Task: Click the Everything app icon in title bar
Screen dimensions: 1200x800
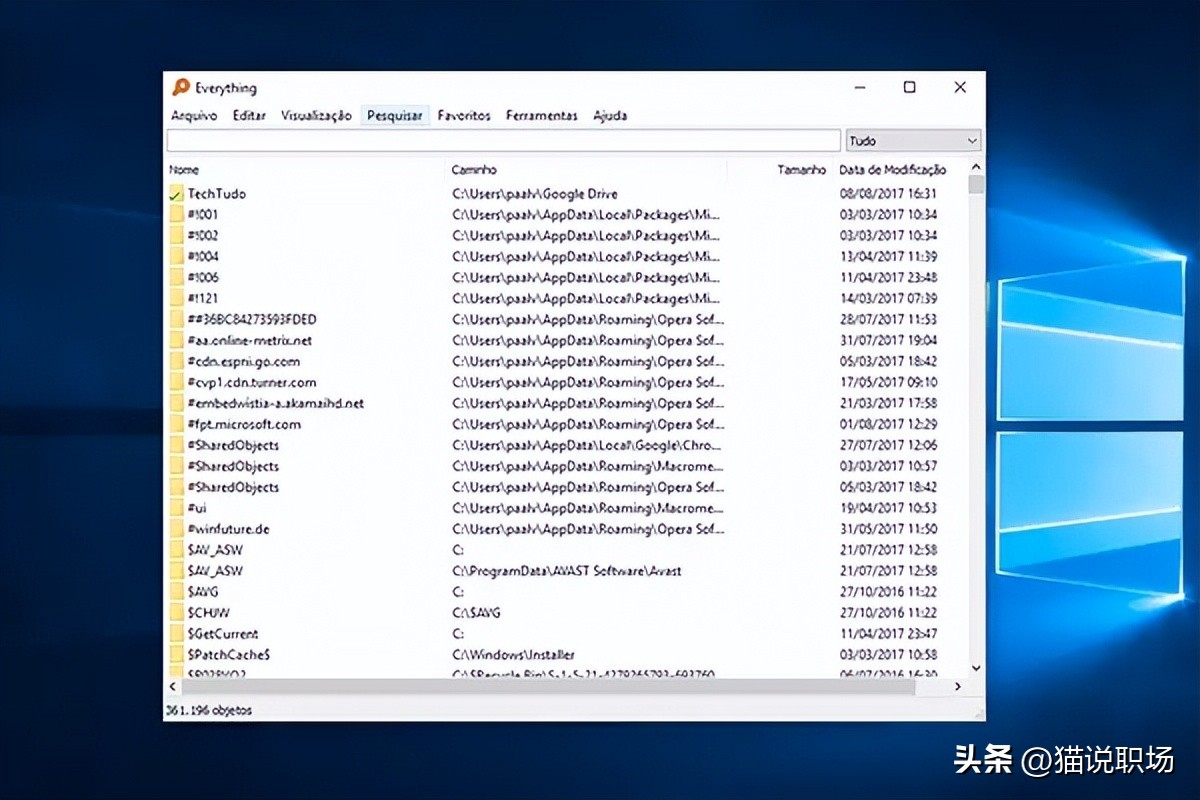Action: [x=181, y=88]
